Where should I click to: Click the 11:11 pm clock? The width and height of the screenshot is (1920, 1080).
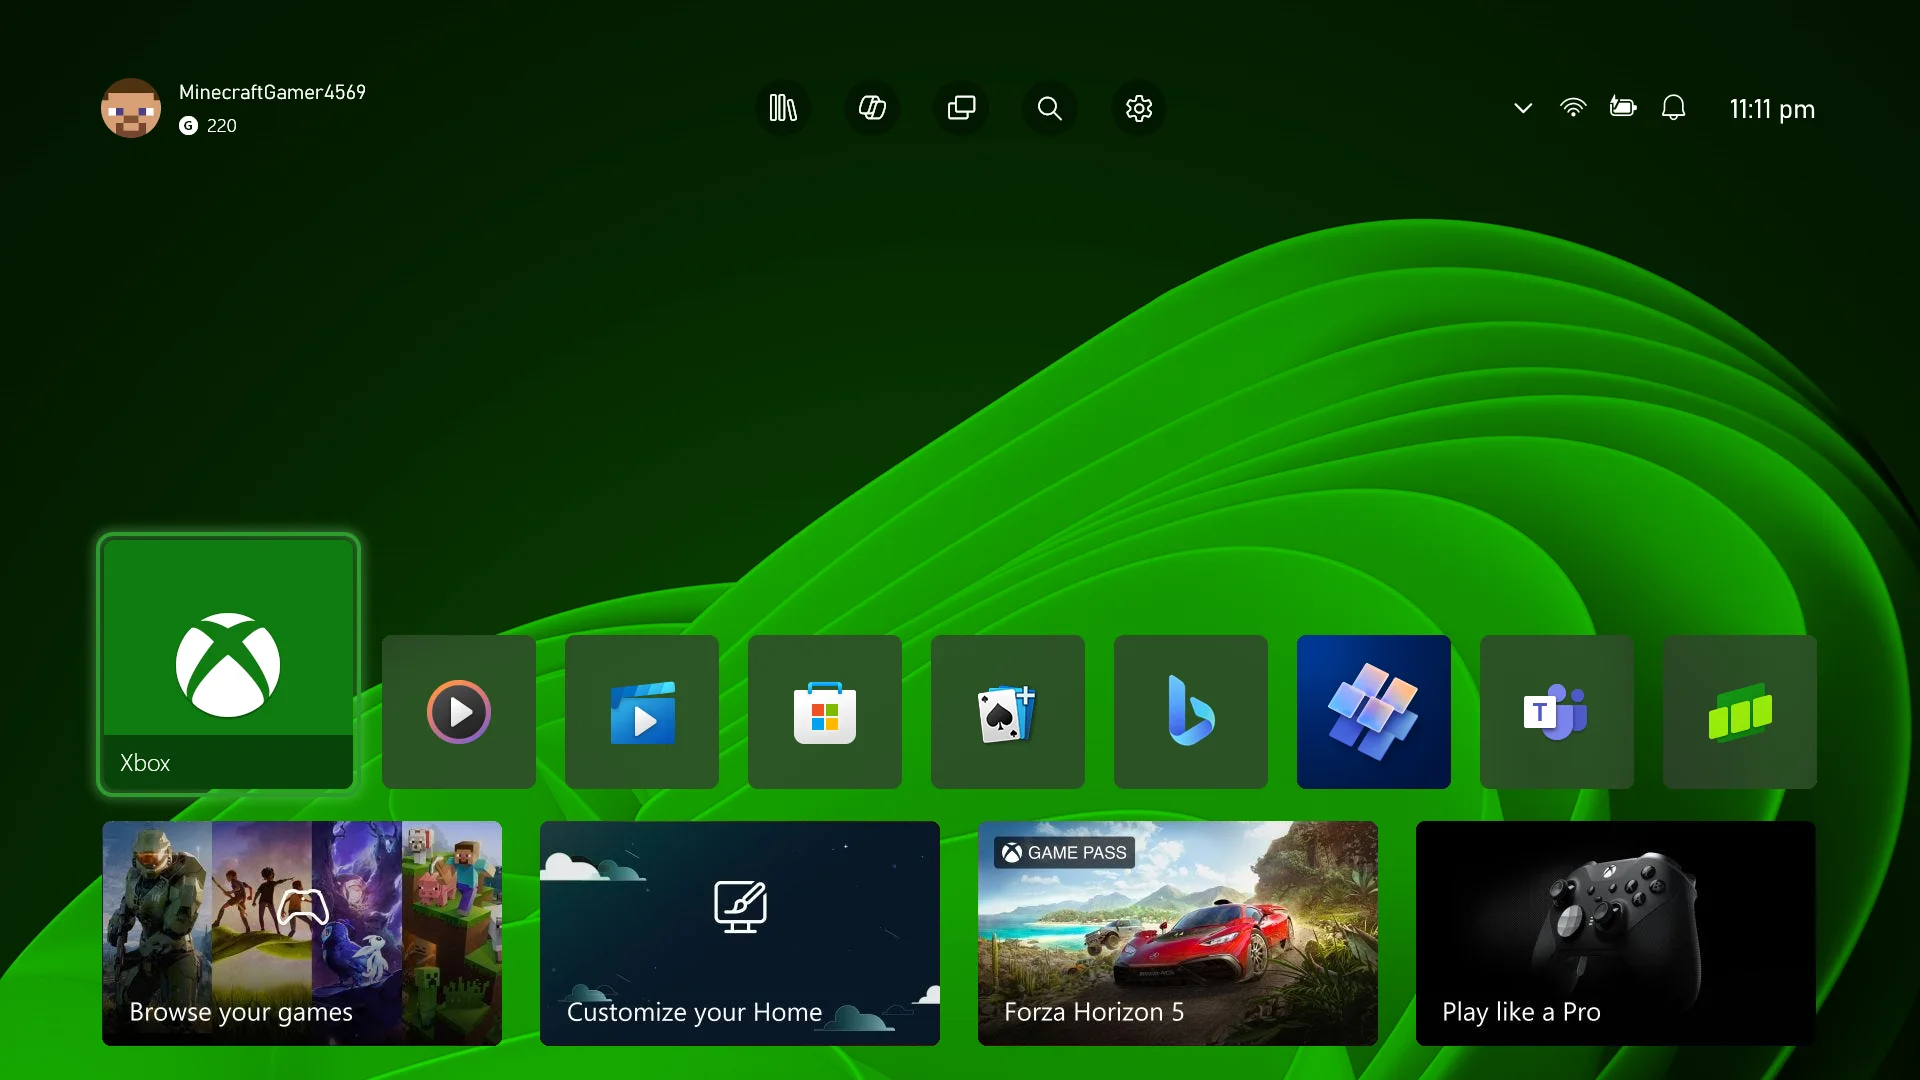1772,109
